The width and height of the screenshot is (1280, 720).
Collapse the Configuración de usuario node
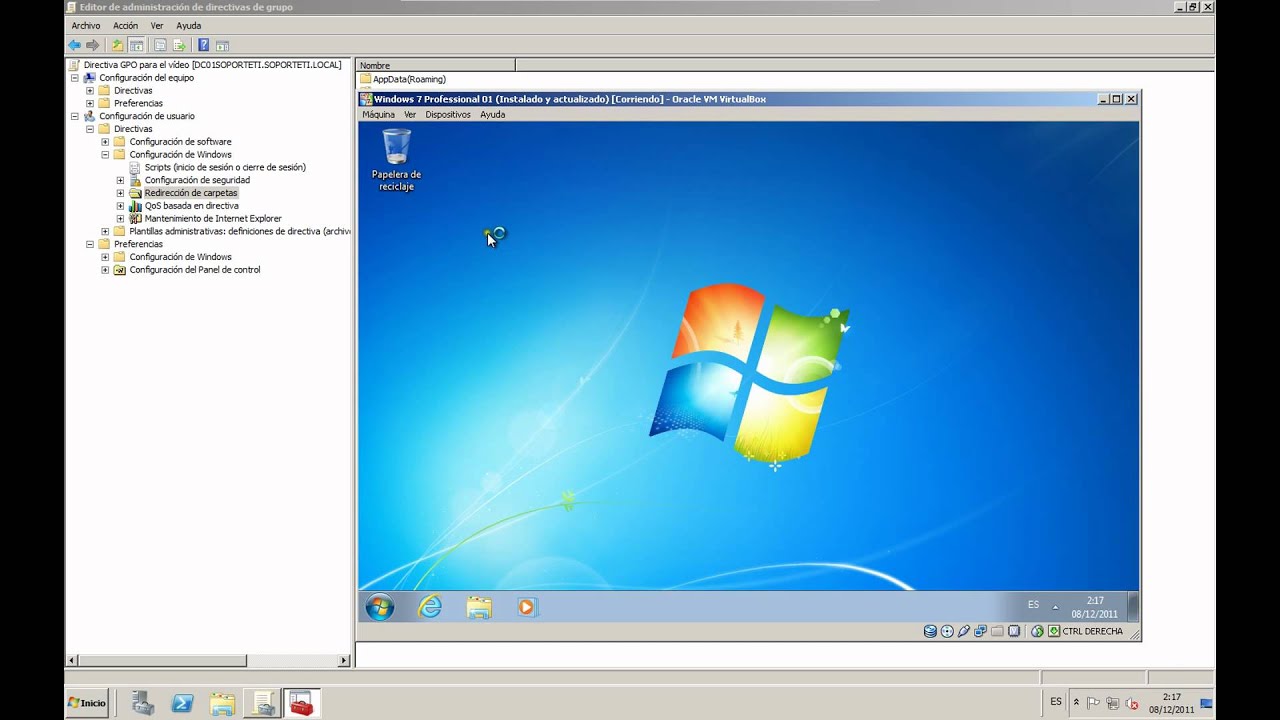coord(74,116)
